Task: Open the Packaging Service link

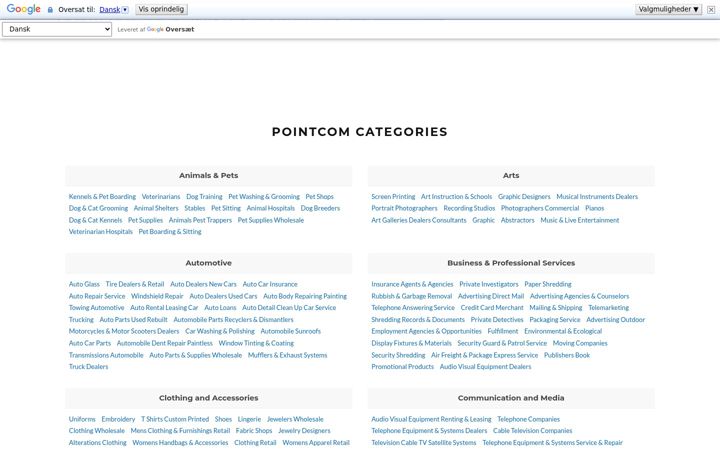Action: click(555, 320)
